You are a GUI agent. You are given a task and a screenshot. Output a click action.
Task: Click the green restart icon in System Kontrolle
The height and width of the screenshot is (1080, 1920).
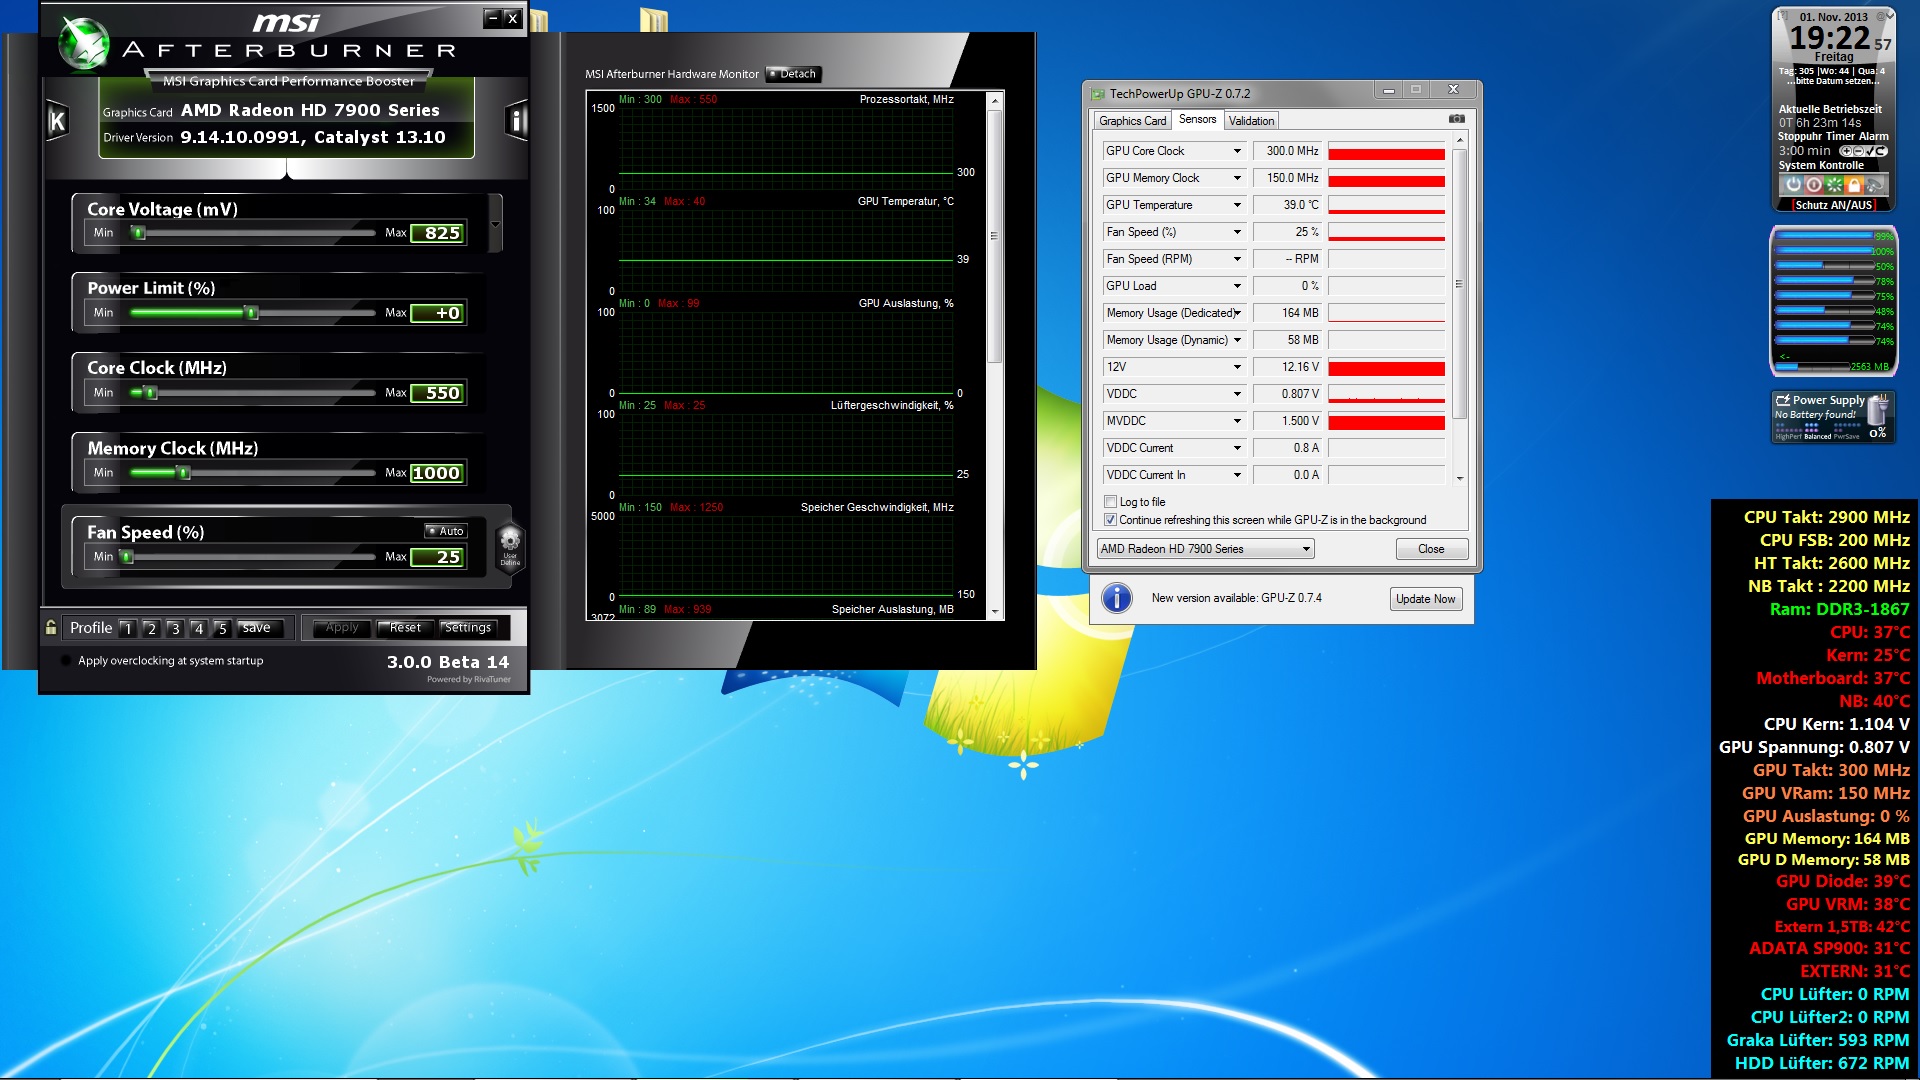point(1834,185)
